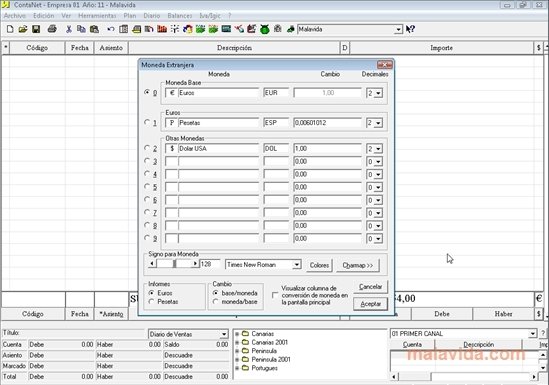This screenshot has height=385, width=549.
Task: Select empty currency radio button 3
Action: coord(147,161)
